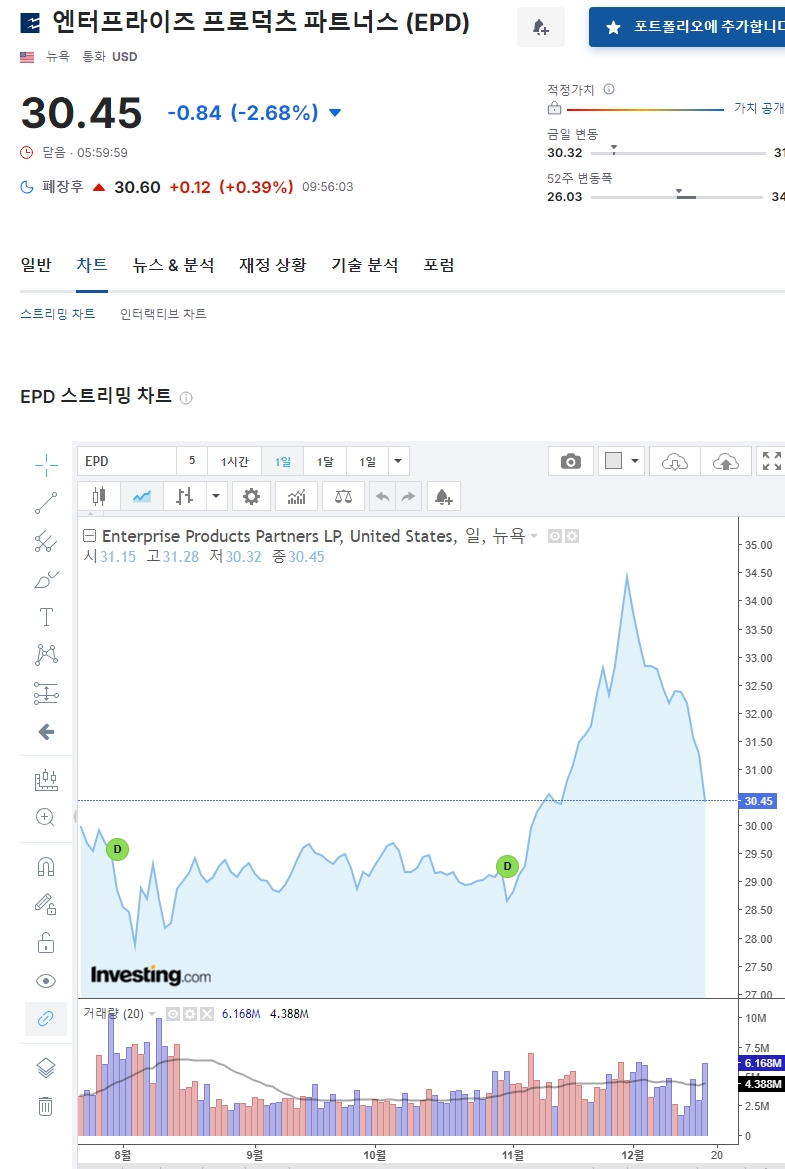Collapse the Enterprise Products Partners legend
The width and height of the screenshot is (785, 1169).
(x=89, y=535)
